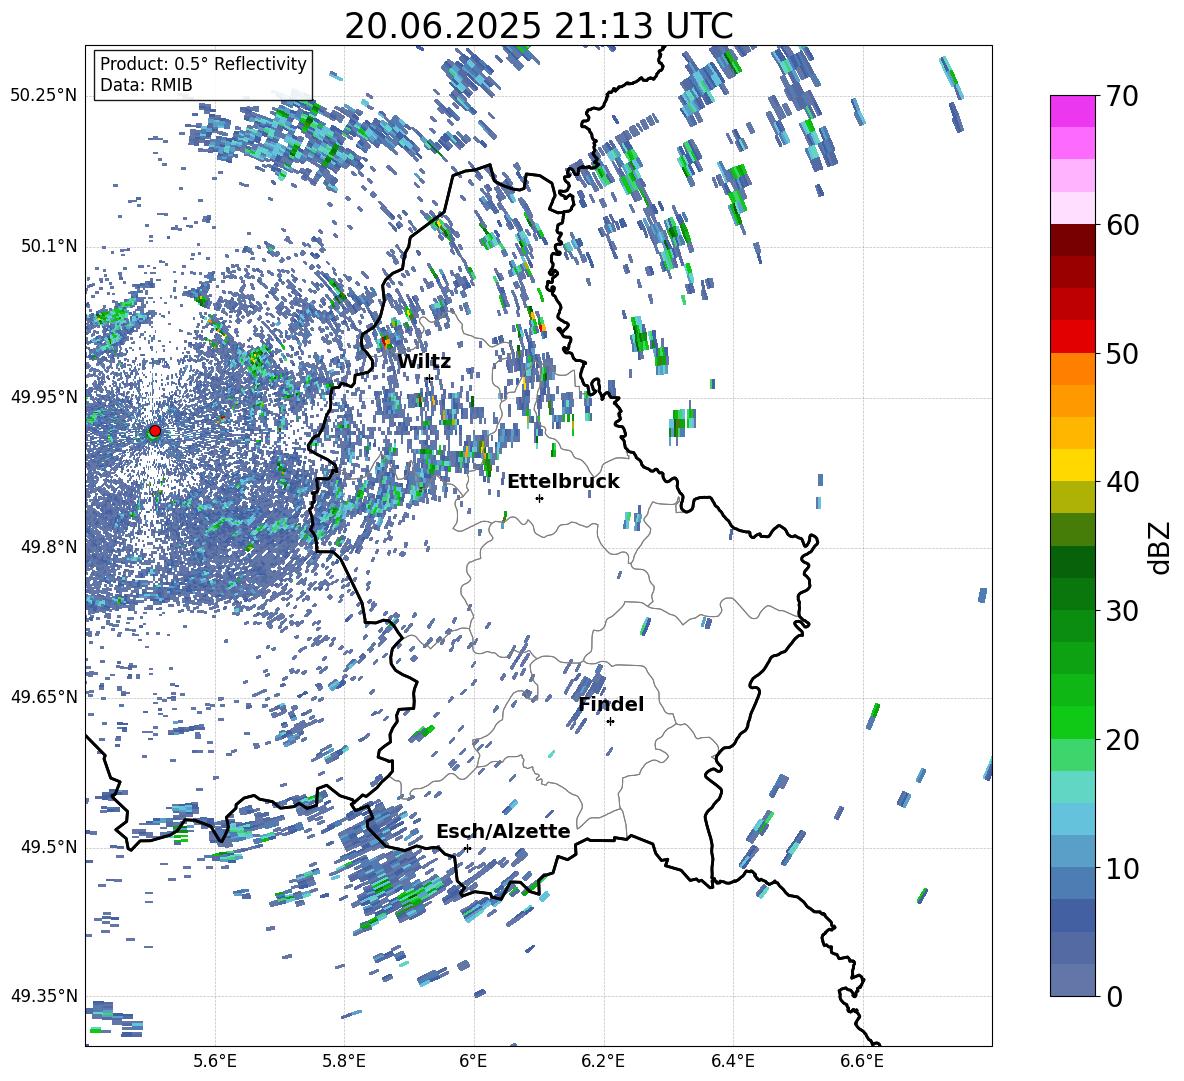Image resolution: width=1184 pixels, height=1081 pixels.
Task: Click the red radar site marker
Action: tap(155, 430)
